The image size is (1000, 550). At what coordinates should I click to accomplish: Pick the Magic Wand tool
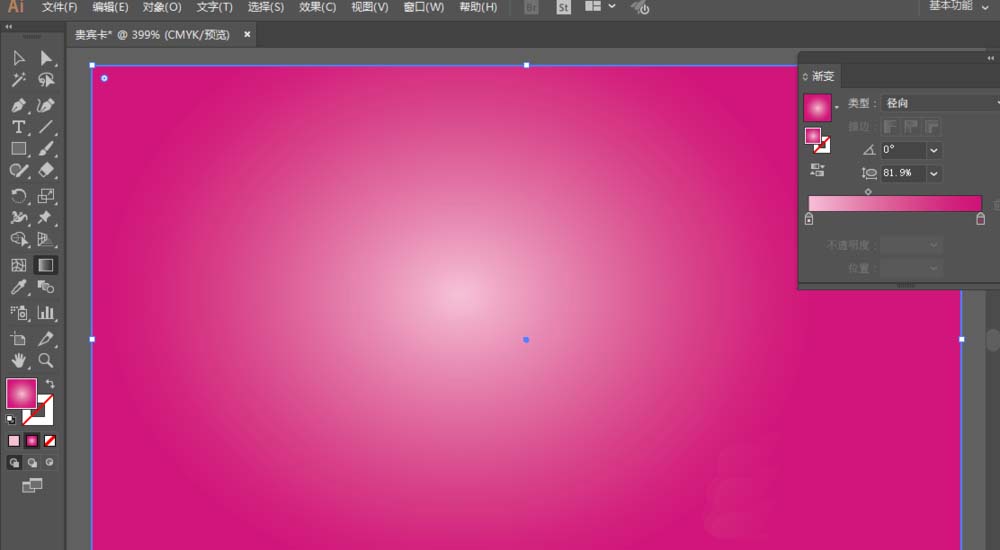click(18, 80)
